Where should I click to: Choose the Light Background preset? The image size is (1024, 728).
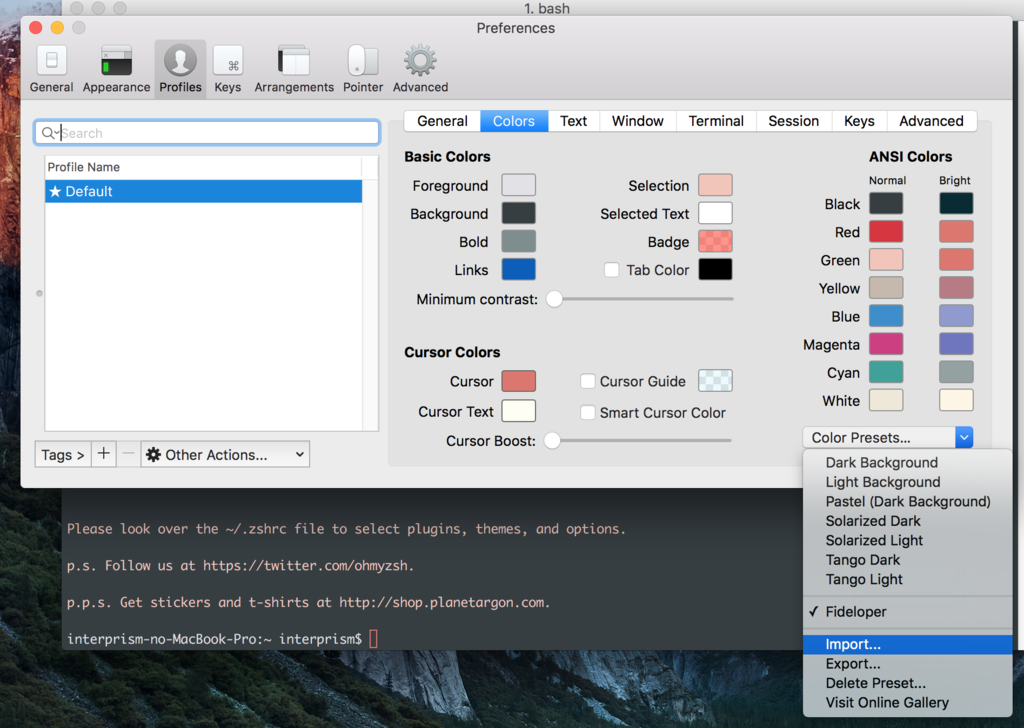pyautogui.click(x=908, y=482)
